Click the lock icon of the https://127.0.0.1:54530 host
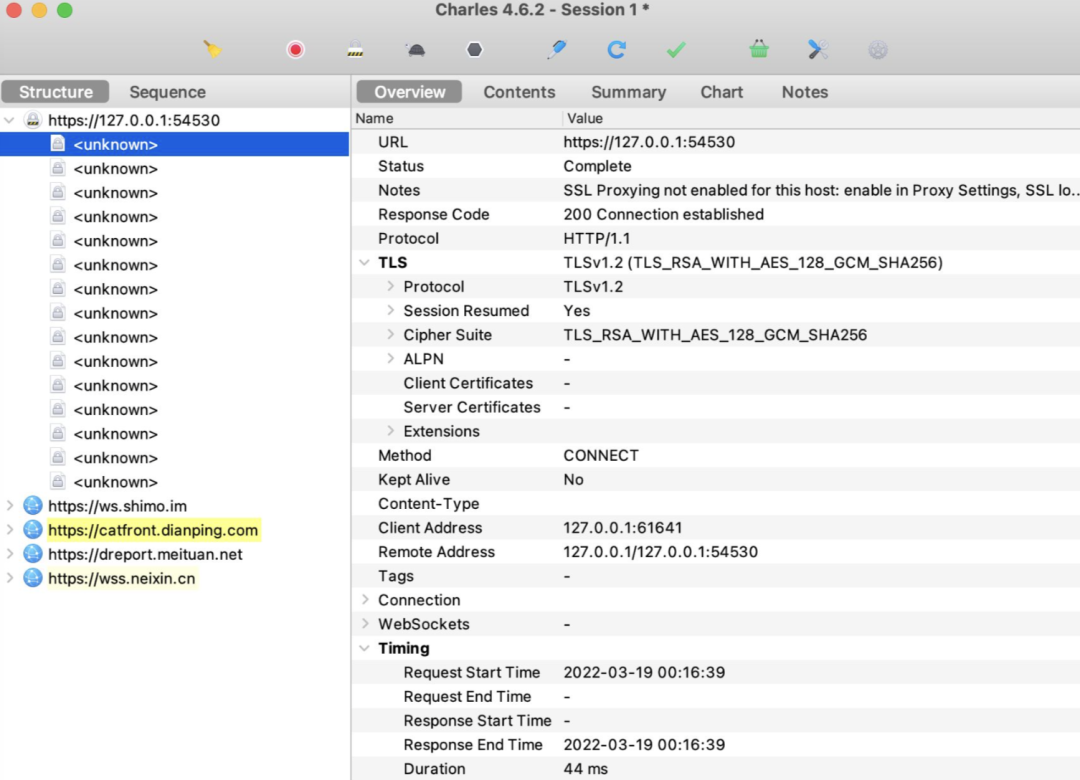 point(32,120)
